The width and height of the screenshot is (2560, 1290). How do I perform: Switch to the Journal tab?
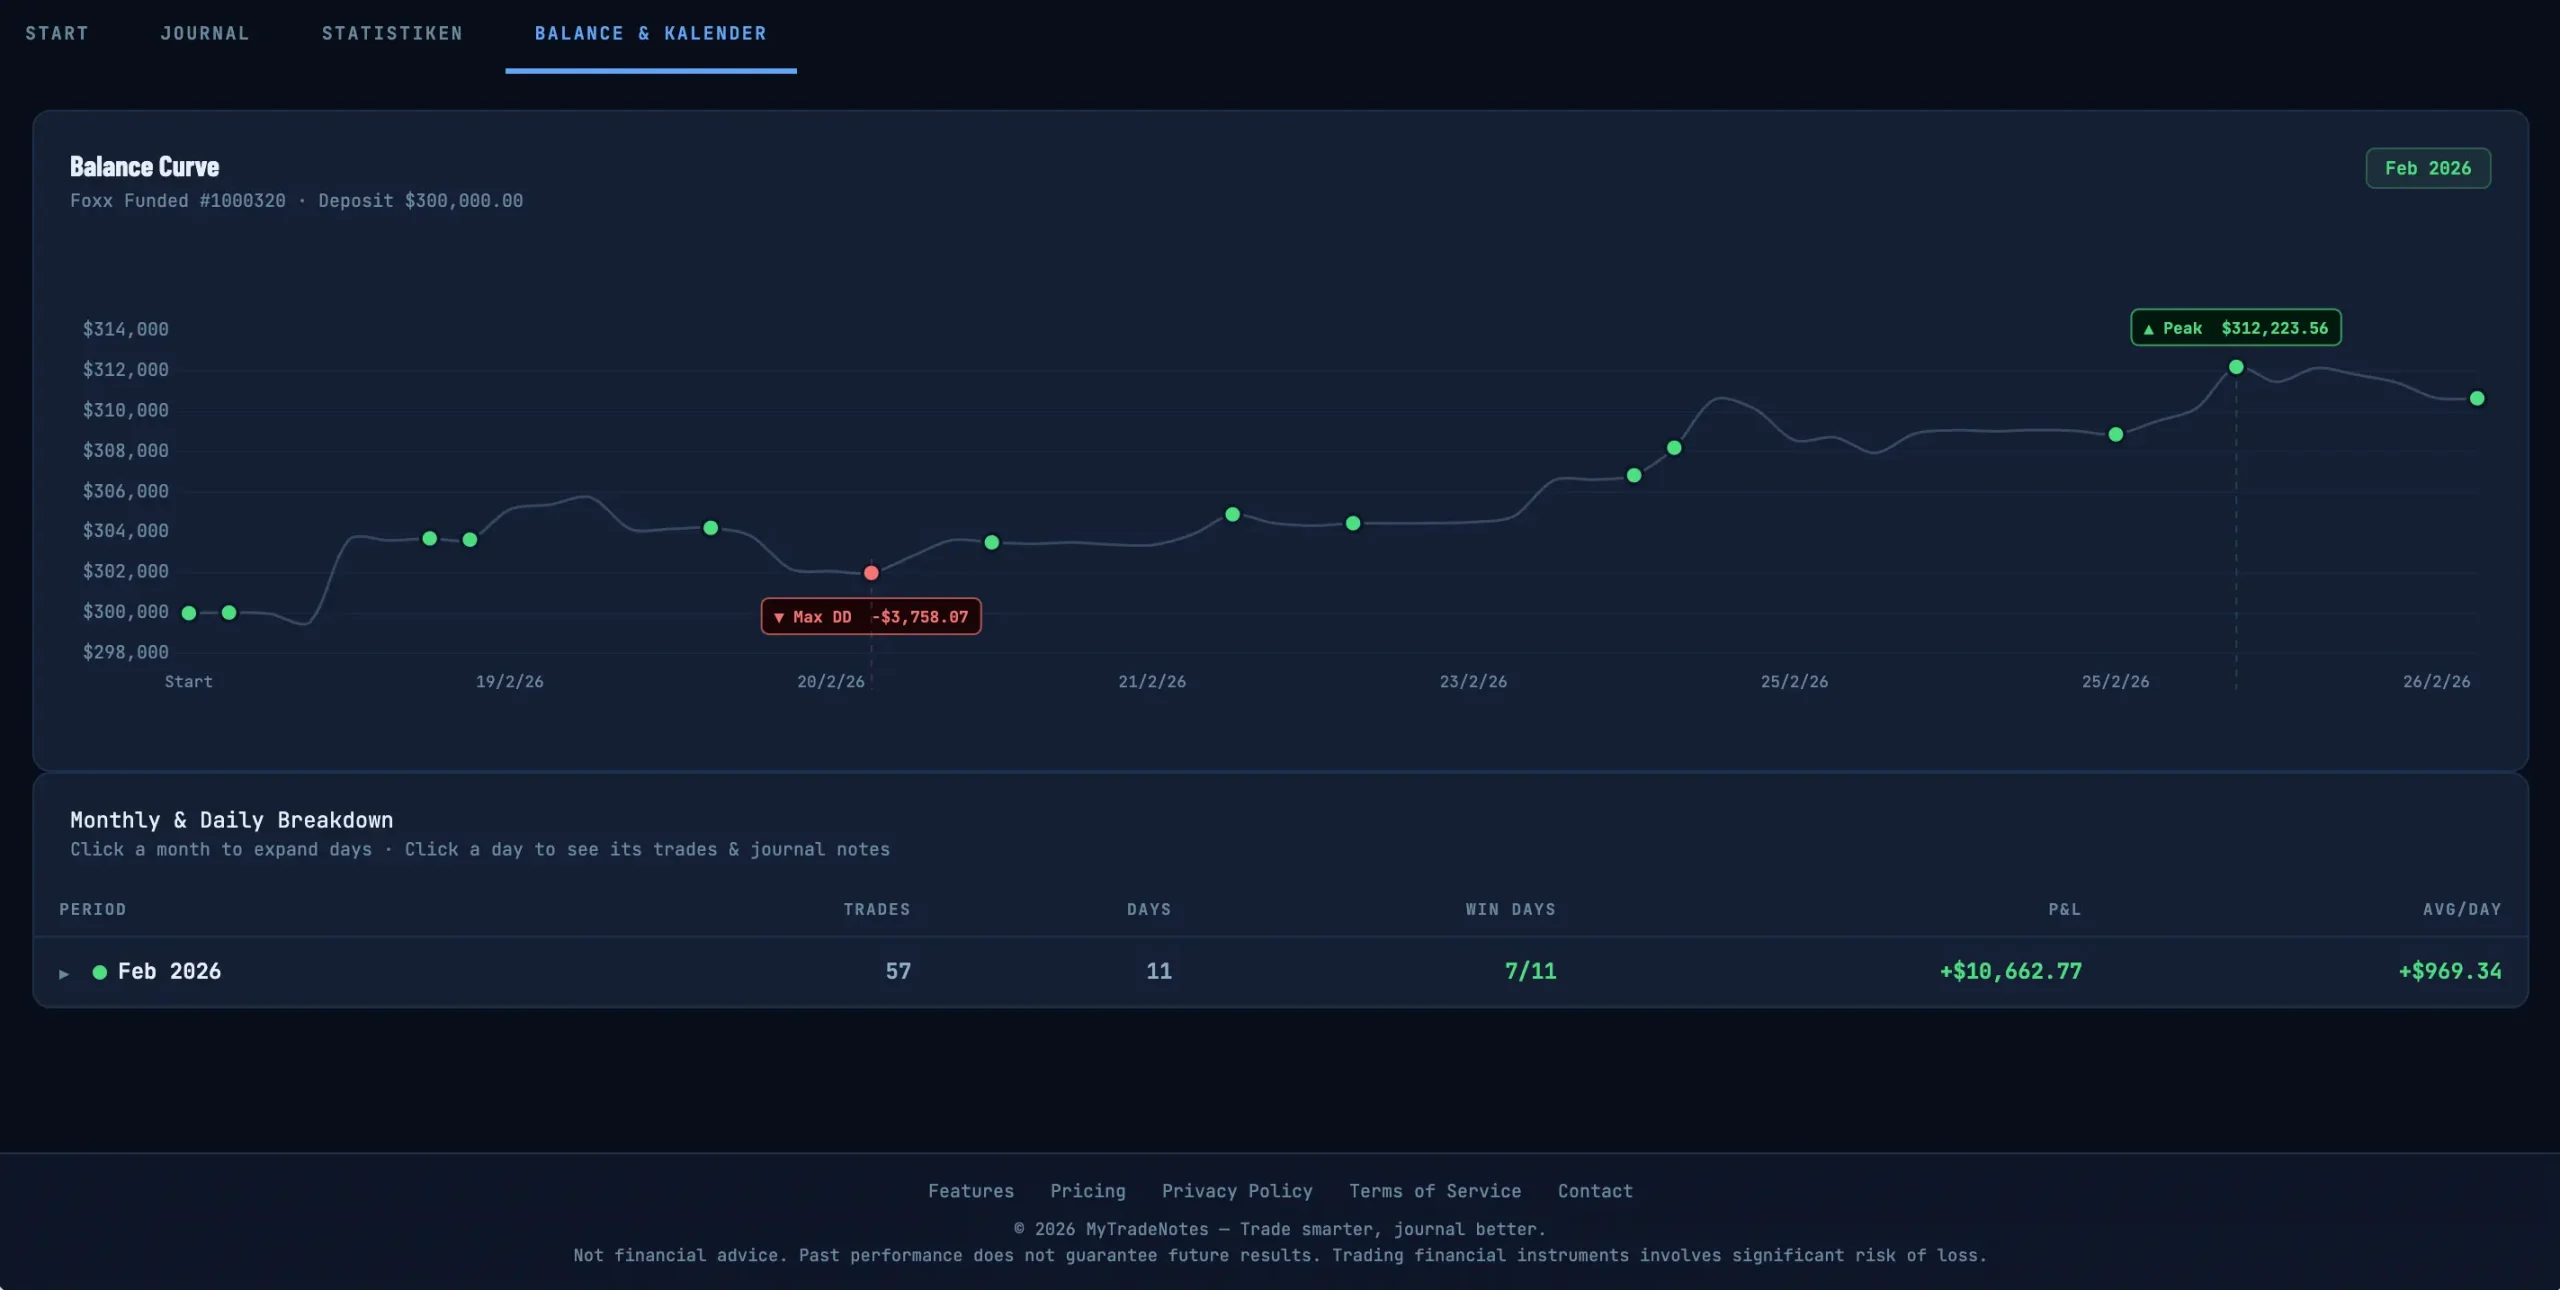(205, 34)
